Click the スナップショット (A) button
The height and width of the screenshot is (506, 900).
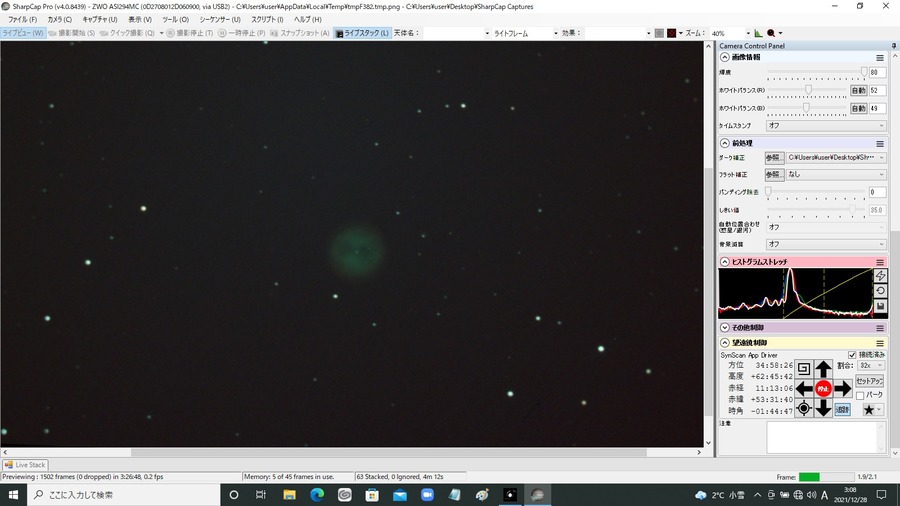(300, 33)
